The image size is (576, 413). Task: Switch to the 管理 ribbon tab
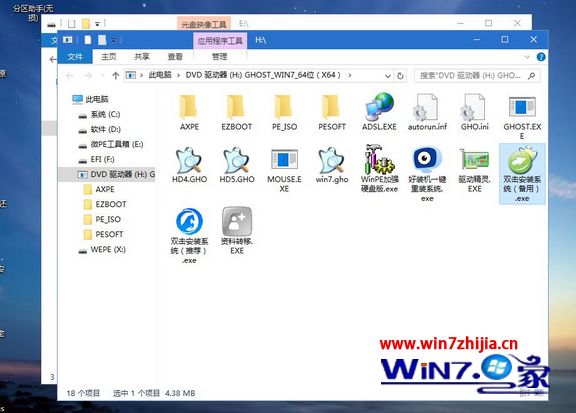coord(219,57)
